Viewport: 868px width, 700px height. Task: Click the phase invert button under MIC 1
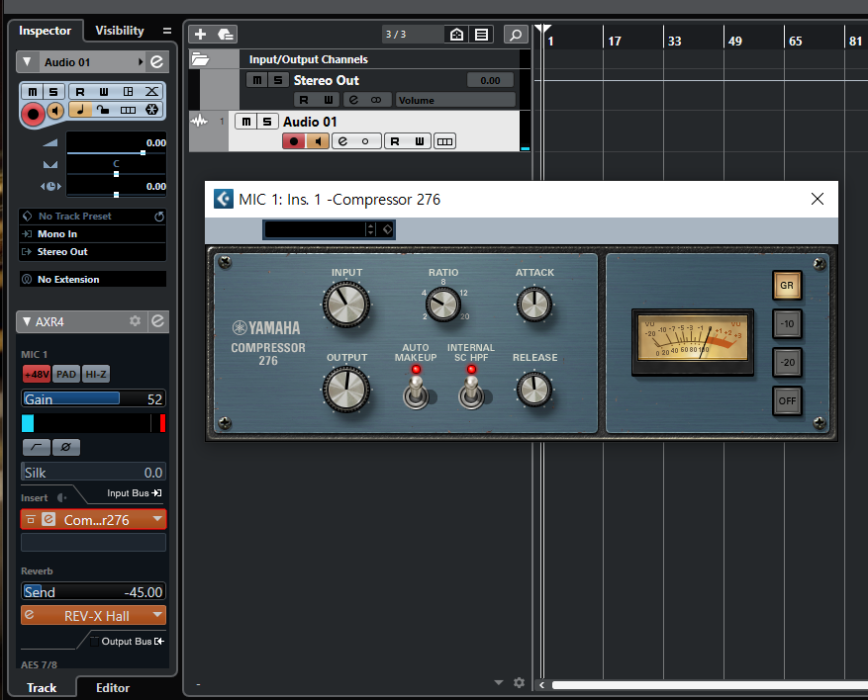(66, 447)
